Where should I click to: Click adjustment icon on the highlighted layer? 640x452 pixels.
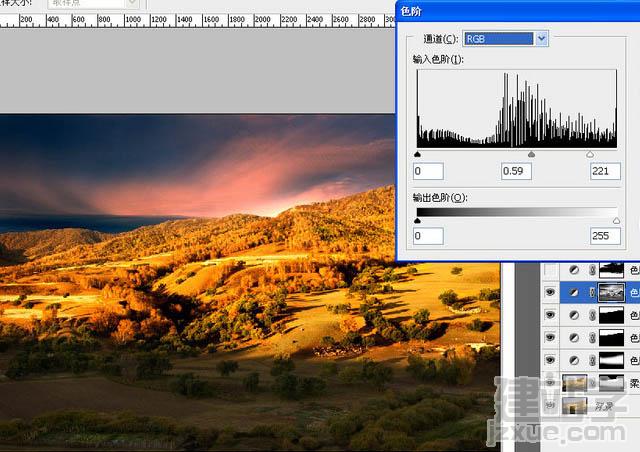[574, 292]
